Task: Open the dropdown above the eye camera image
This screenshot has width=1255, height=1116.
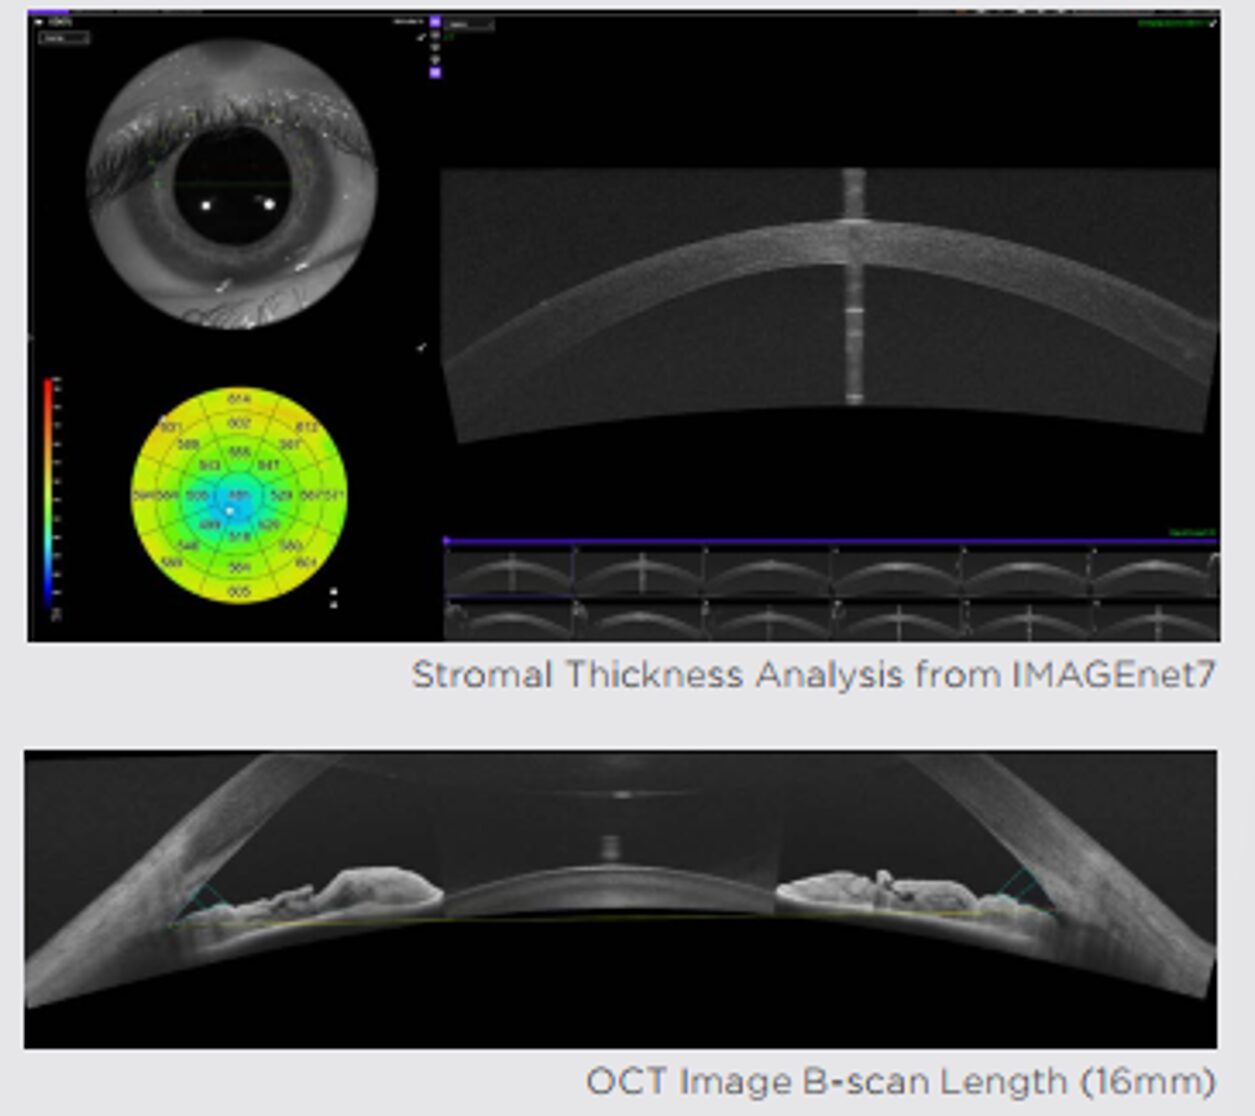Action: coord(64,38)
